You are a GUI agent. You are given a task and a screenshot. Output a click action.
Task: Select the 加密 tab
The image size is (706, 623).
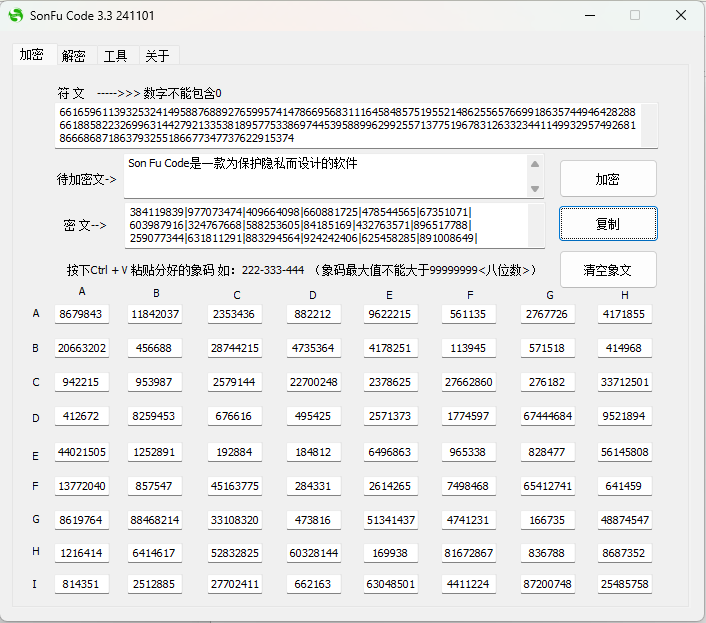32,55
